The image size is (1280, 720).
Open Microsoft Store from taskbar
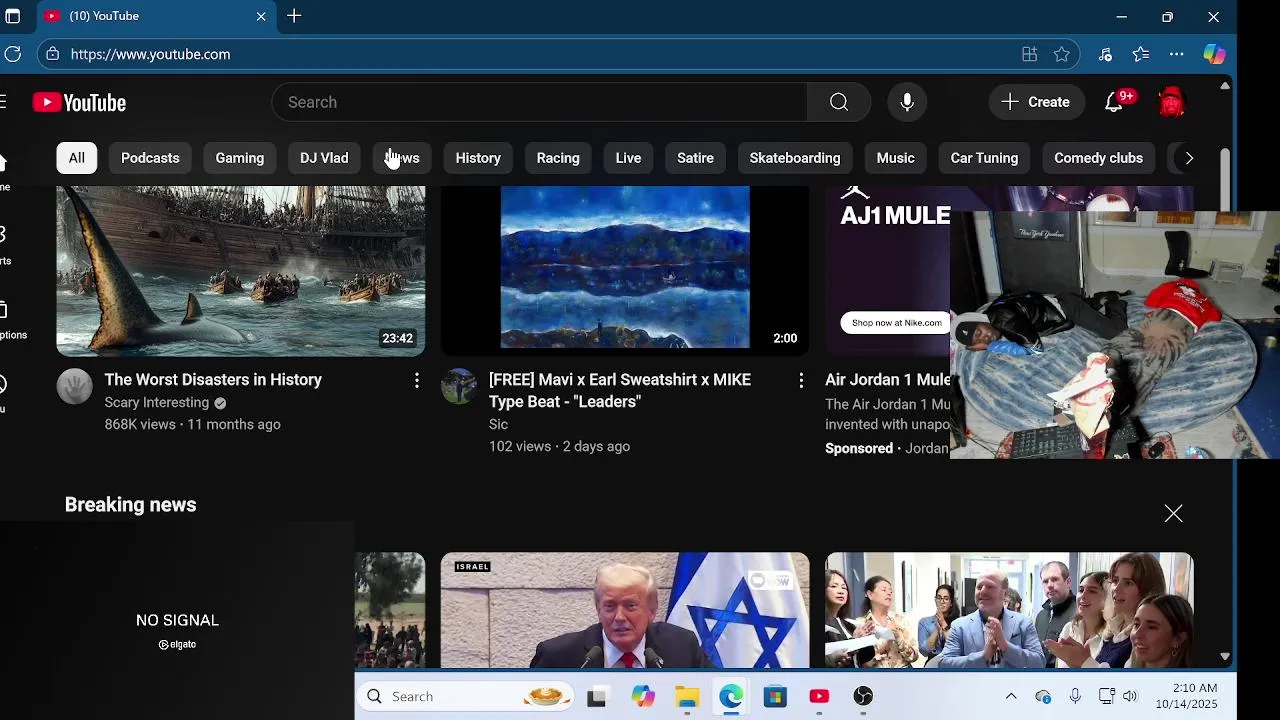pos(775,697)
